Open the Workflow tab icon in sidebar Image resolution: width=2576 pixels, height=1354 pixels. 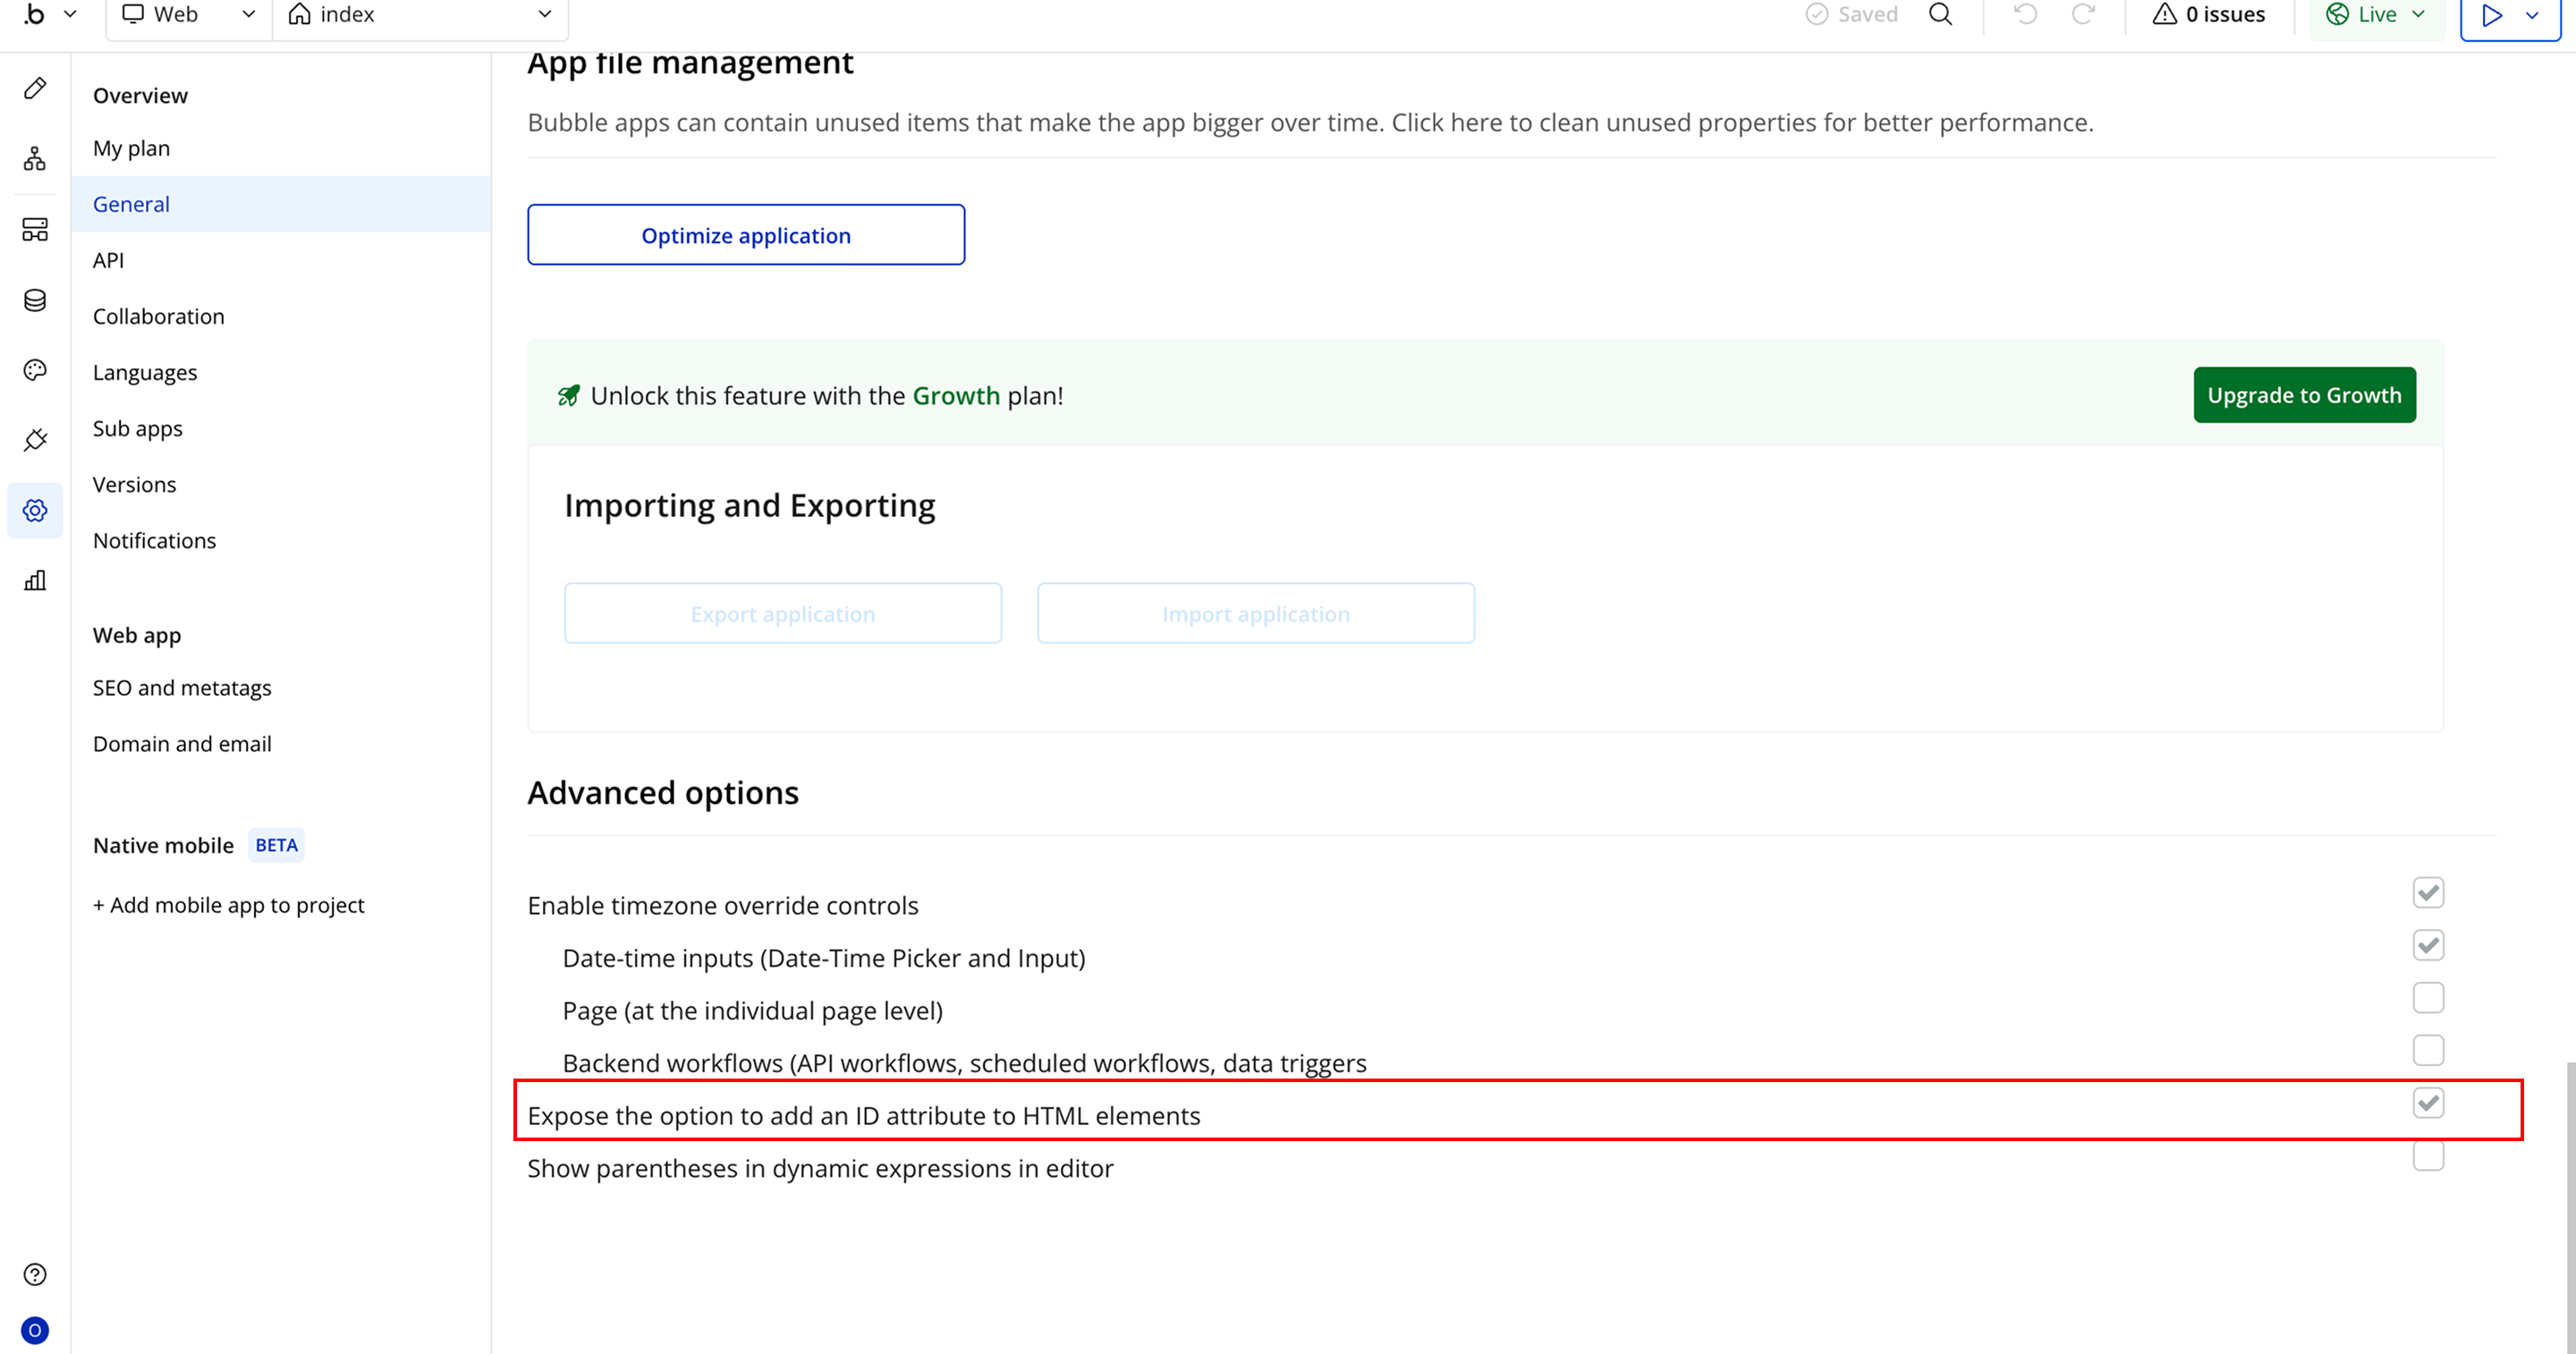coord(35,159)
